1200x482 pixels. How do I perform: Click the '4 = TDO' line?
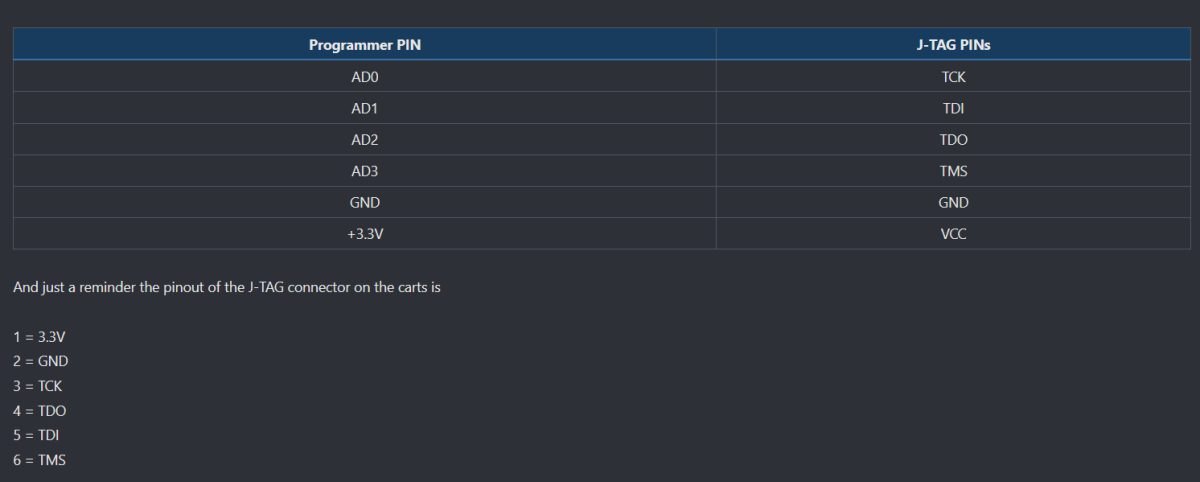40,411
